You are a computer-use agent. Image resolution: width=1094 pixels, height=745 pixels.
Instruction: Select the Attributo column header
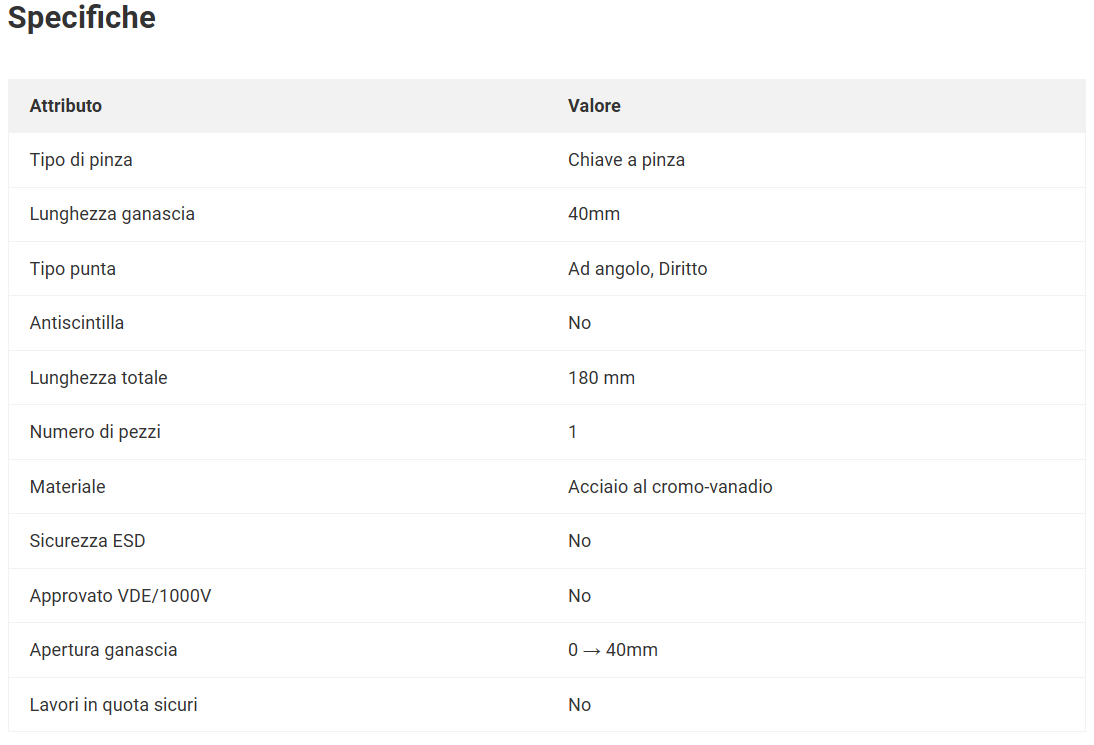click(66, 105)
